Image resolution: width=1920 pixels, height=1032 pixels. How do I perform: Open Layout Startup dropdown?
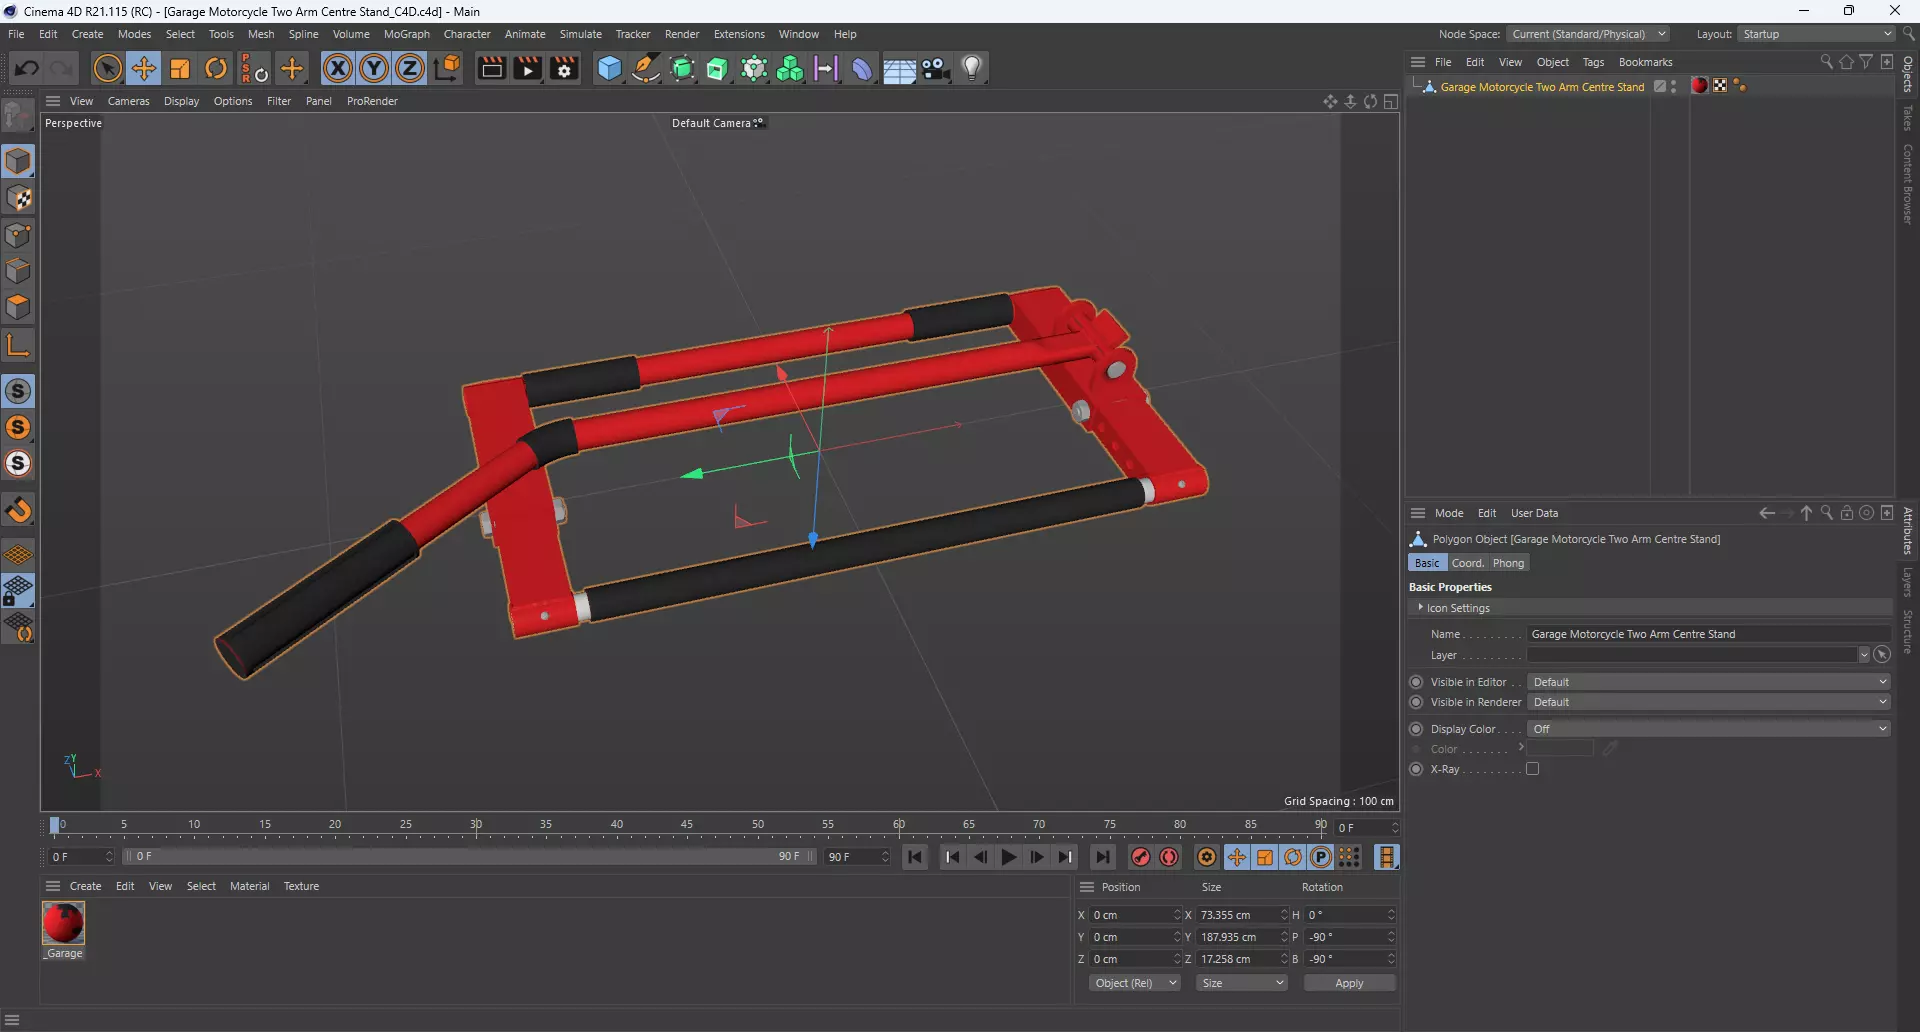tap(1816, 34)
